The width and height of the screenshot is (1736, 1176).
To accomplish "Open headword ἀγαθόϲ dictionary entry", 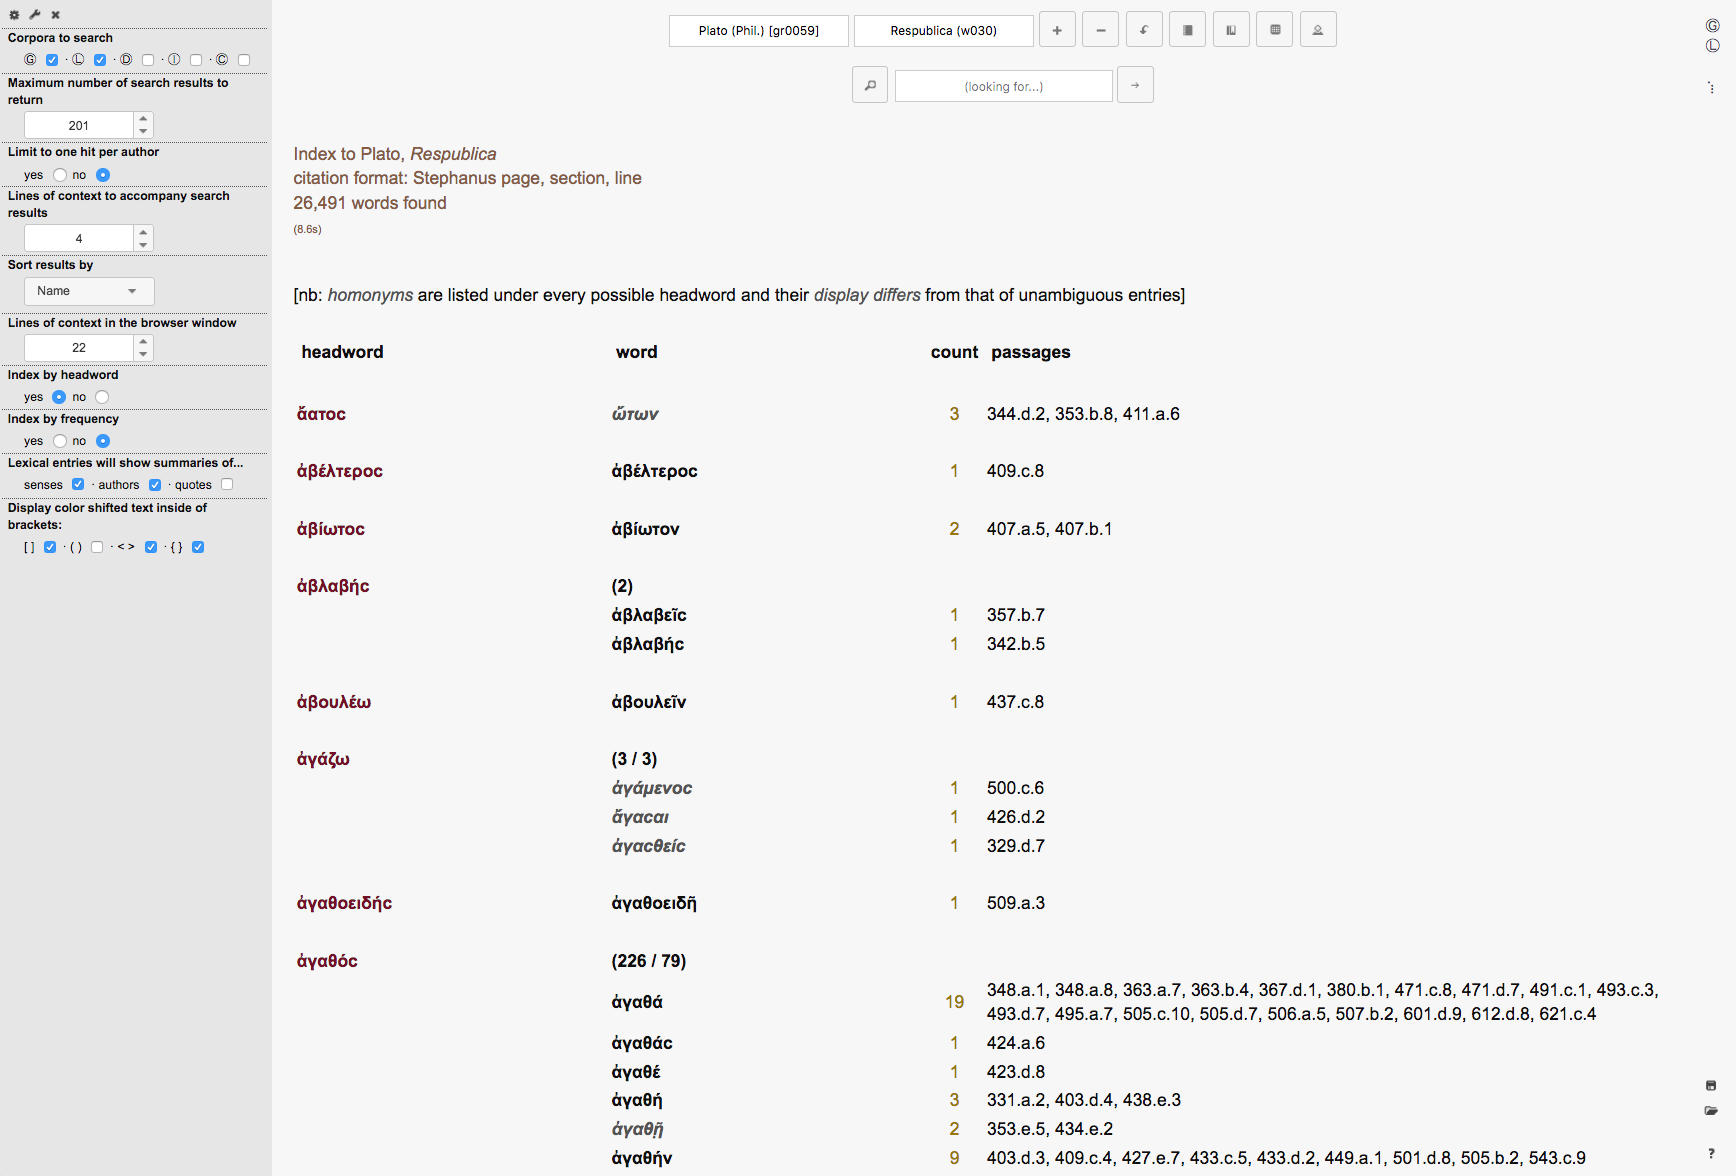I will [x=327, y=961].
